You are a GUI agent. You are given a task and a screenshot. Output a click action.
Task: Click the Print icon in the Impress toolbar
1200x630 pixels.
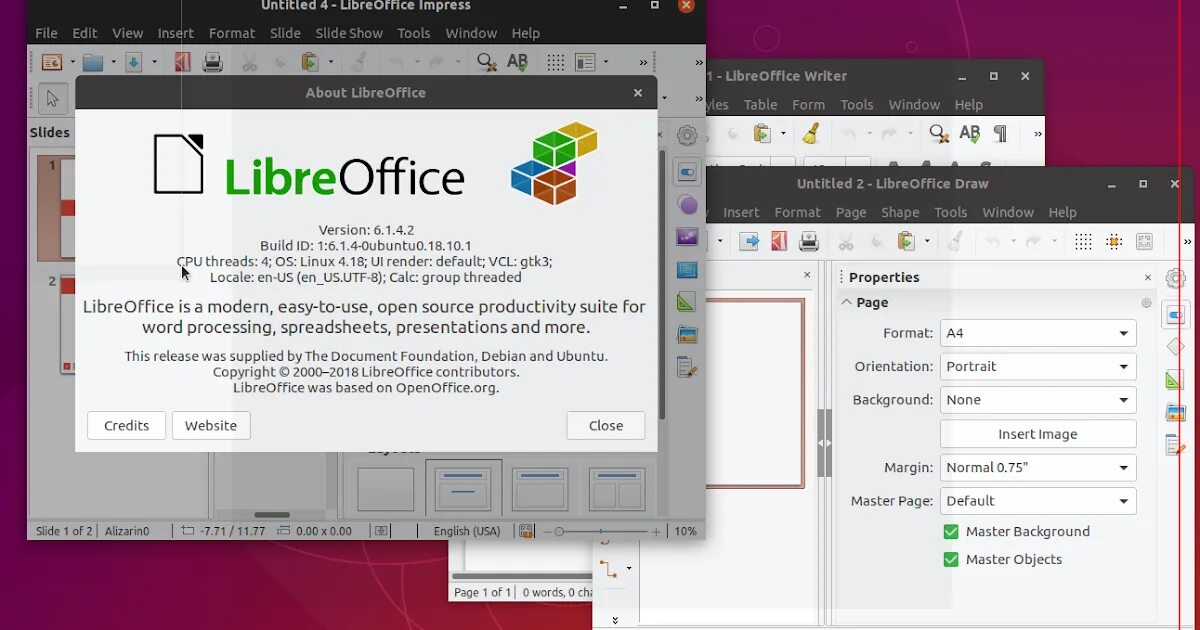coord(213,62)
